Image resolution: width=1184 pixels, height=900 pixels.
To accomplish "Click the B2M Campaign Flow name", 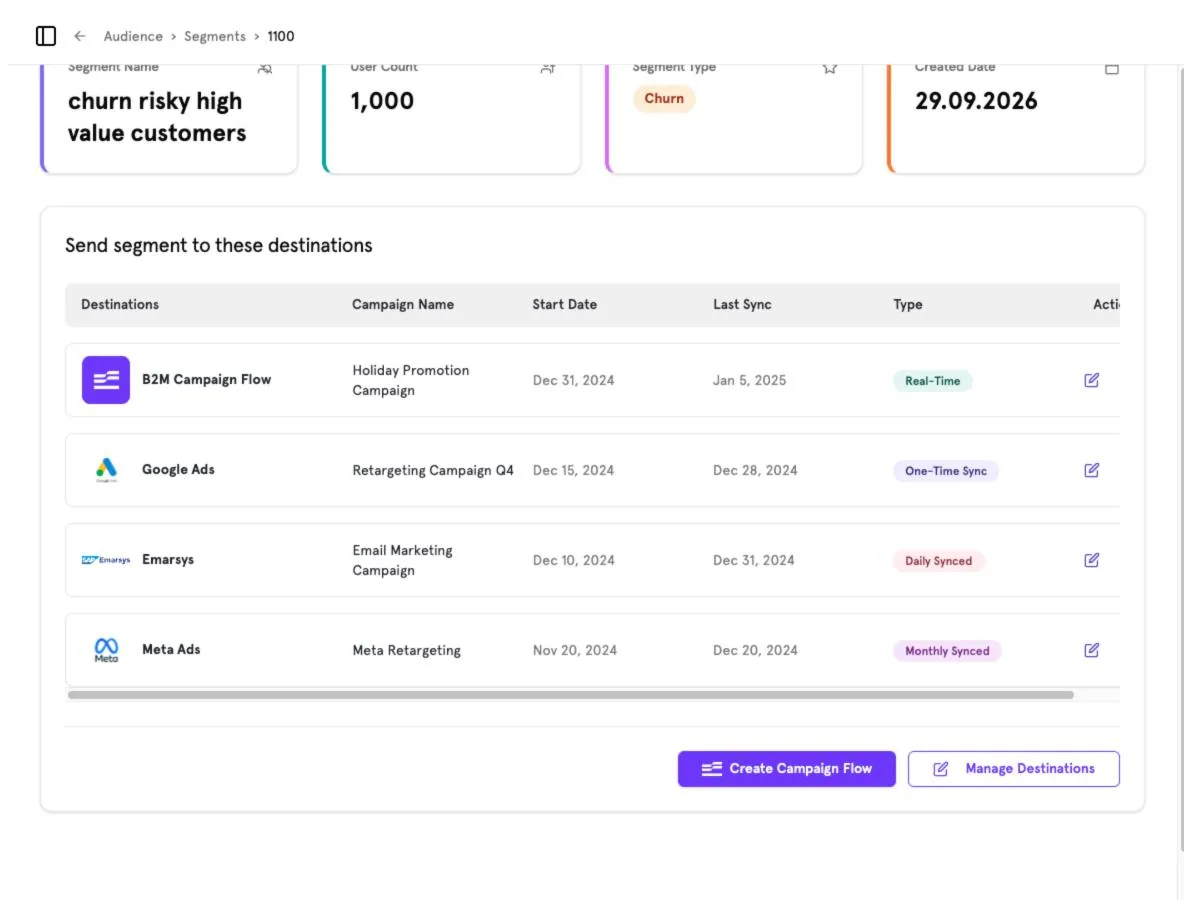I will (x=206, y=379).
